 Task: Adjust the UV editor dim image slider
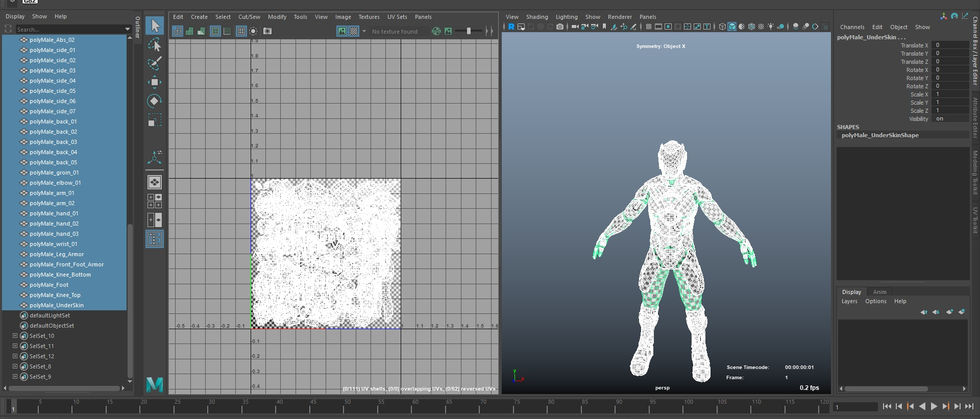[x=468, y=31]
